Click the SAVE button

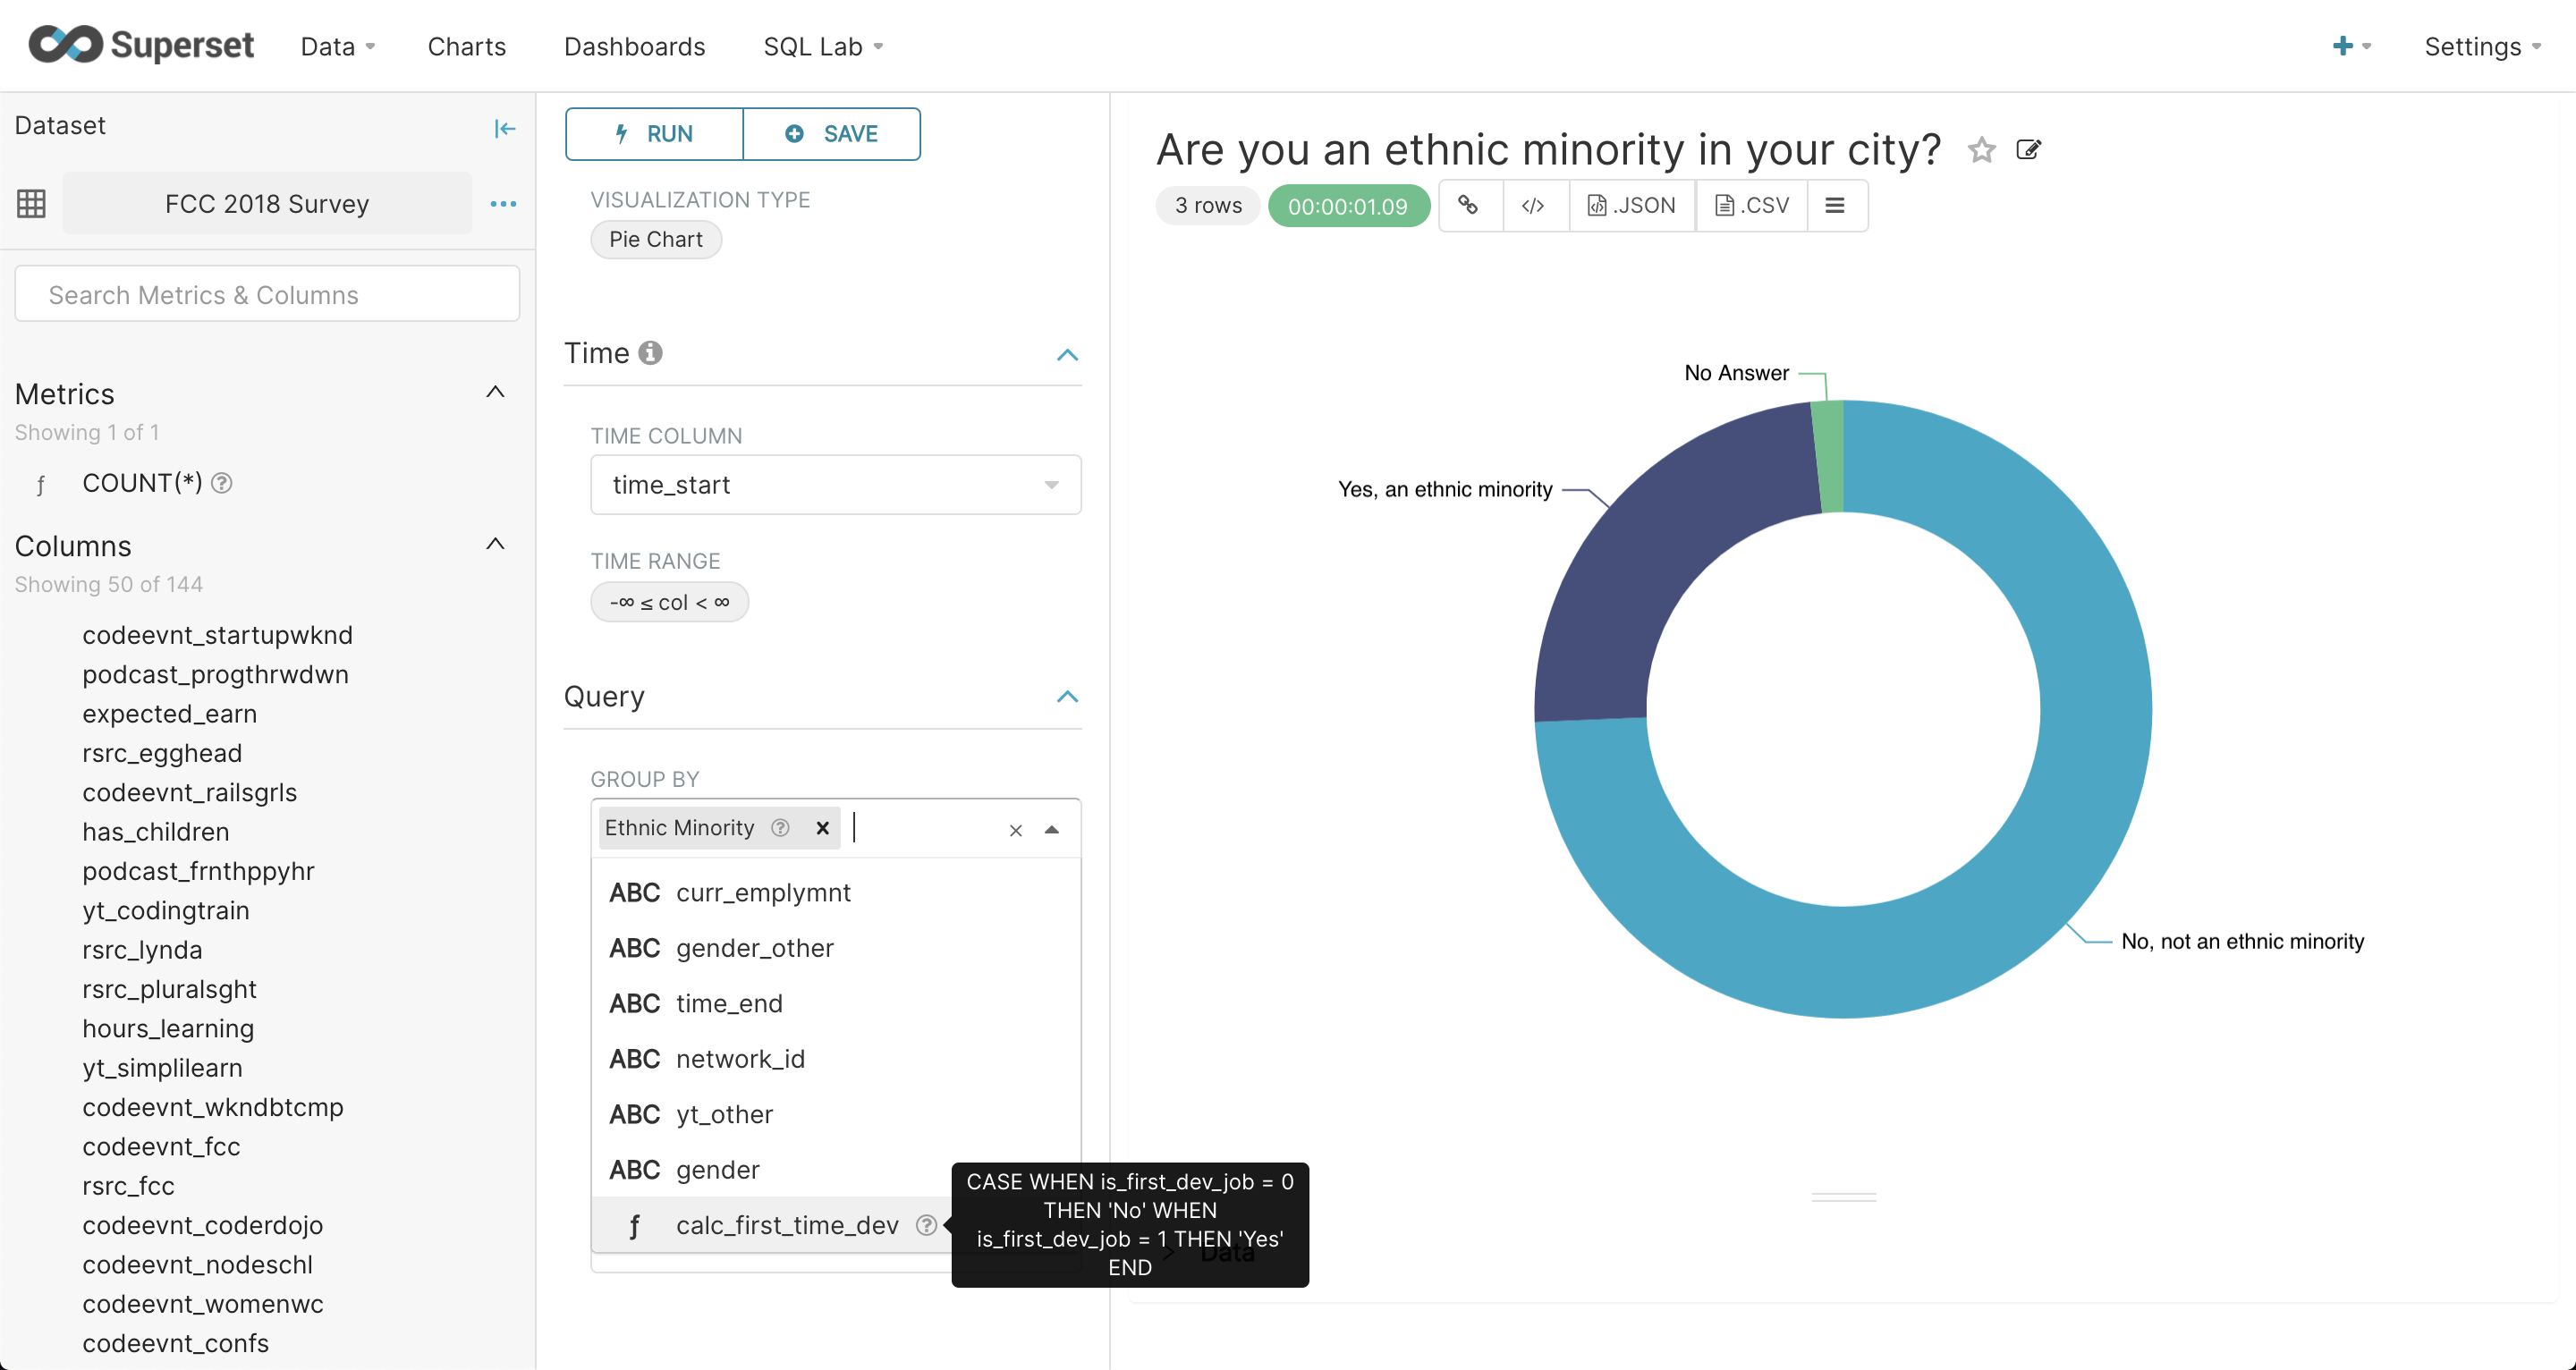click(x=831, y=134)
